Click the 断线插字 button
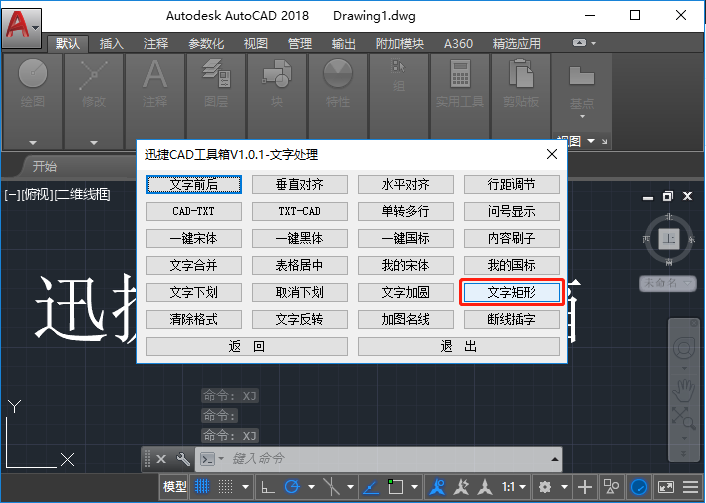The width and height of the screenshot is (706, 503). click(x=512, y=320)
